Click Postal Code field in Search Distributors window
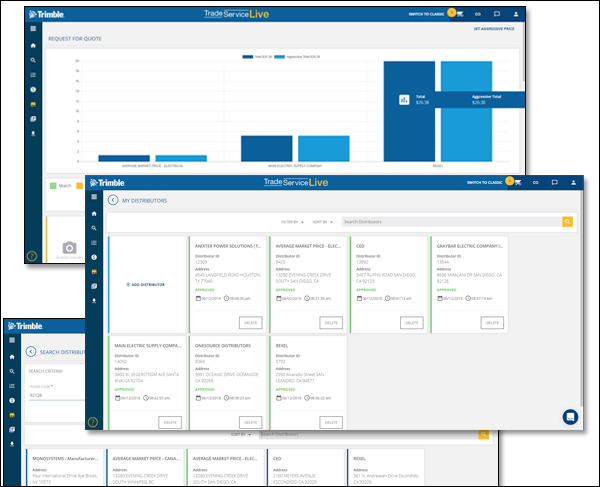600x487 pixels. pos(57,395)
